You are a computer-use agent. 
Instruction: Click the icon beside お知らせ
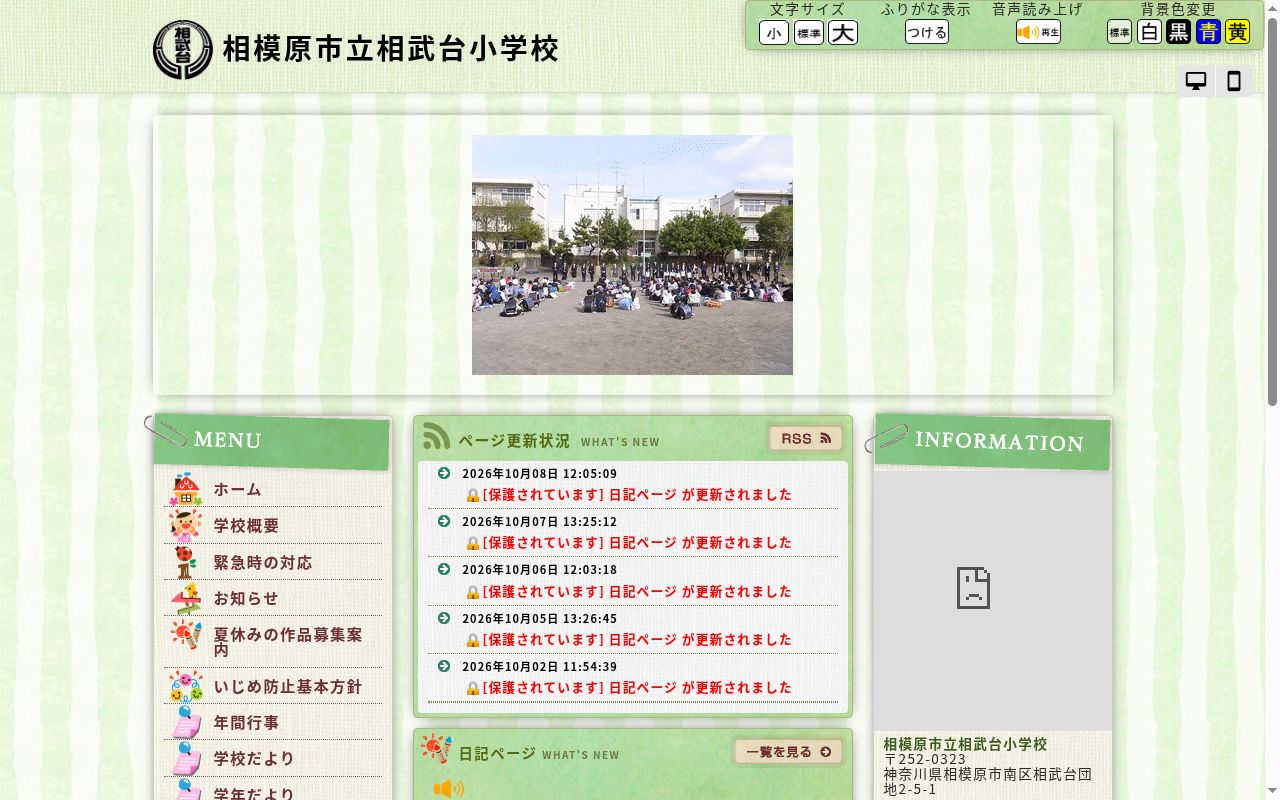(186, 598)
